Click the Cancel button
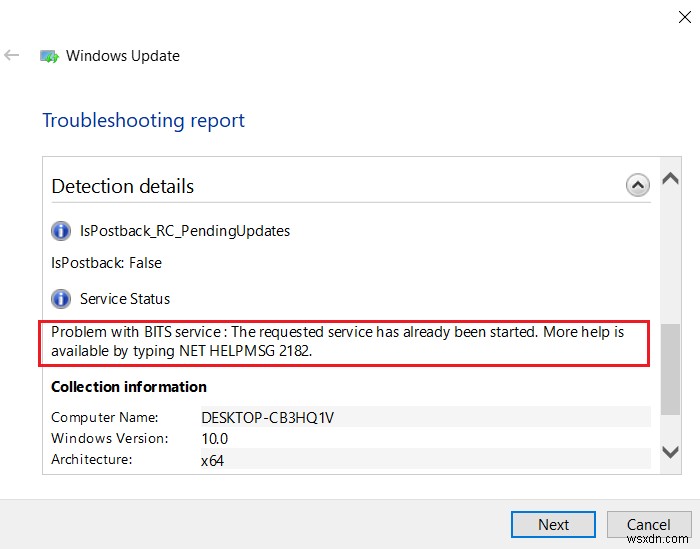 [x=649, y=524]
